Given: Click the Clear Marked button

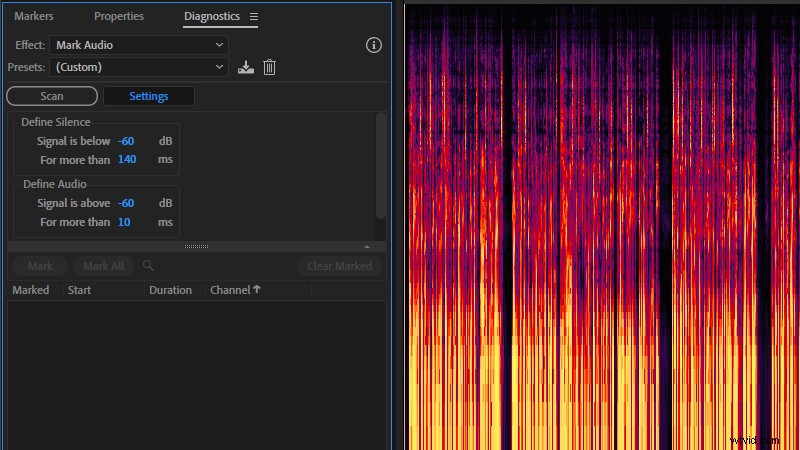Looking at the screenshot, I should [339, 266].
